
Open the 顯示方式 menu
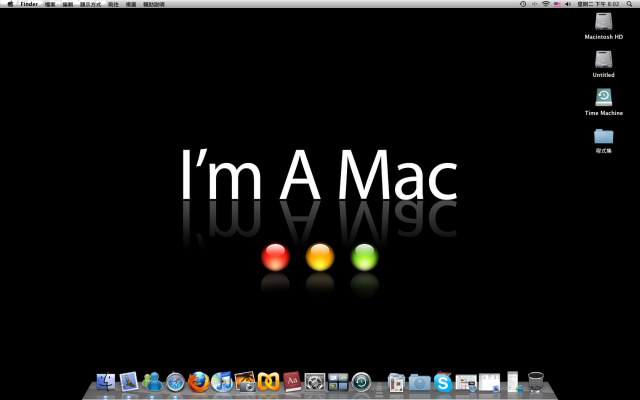pyautogui.click(x=90, y=4)
